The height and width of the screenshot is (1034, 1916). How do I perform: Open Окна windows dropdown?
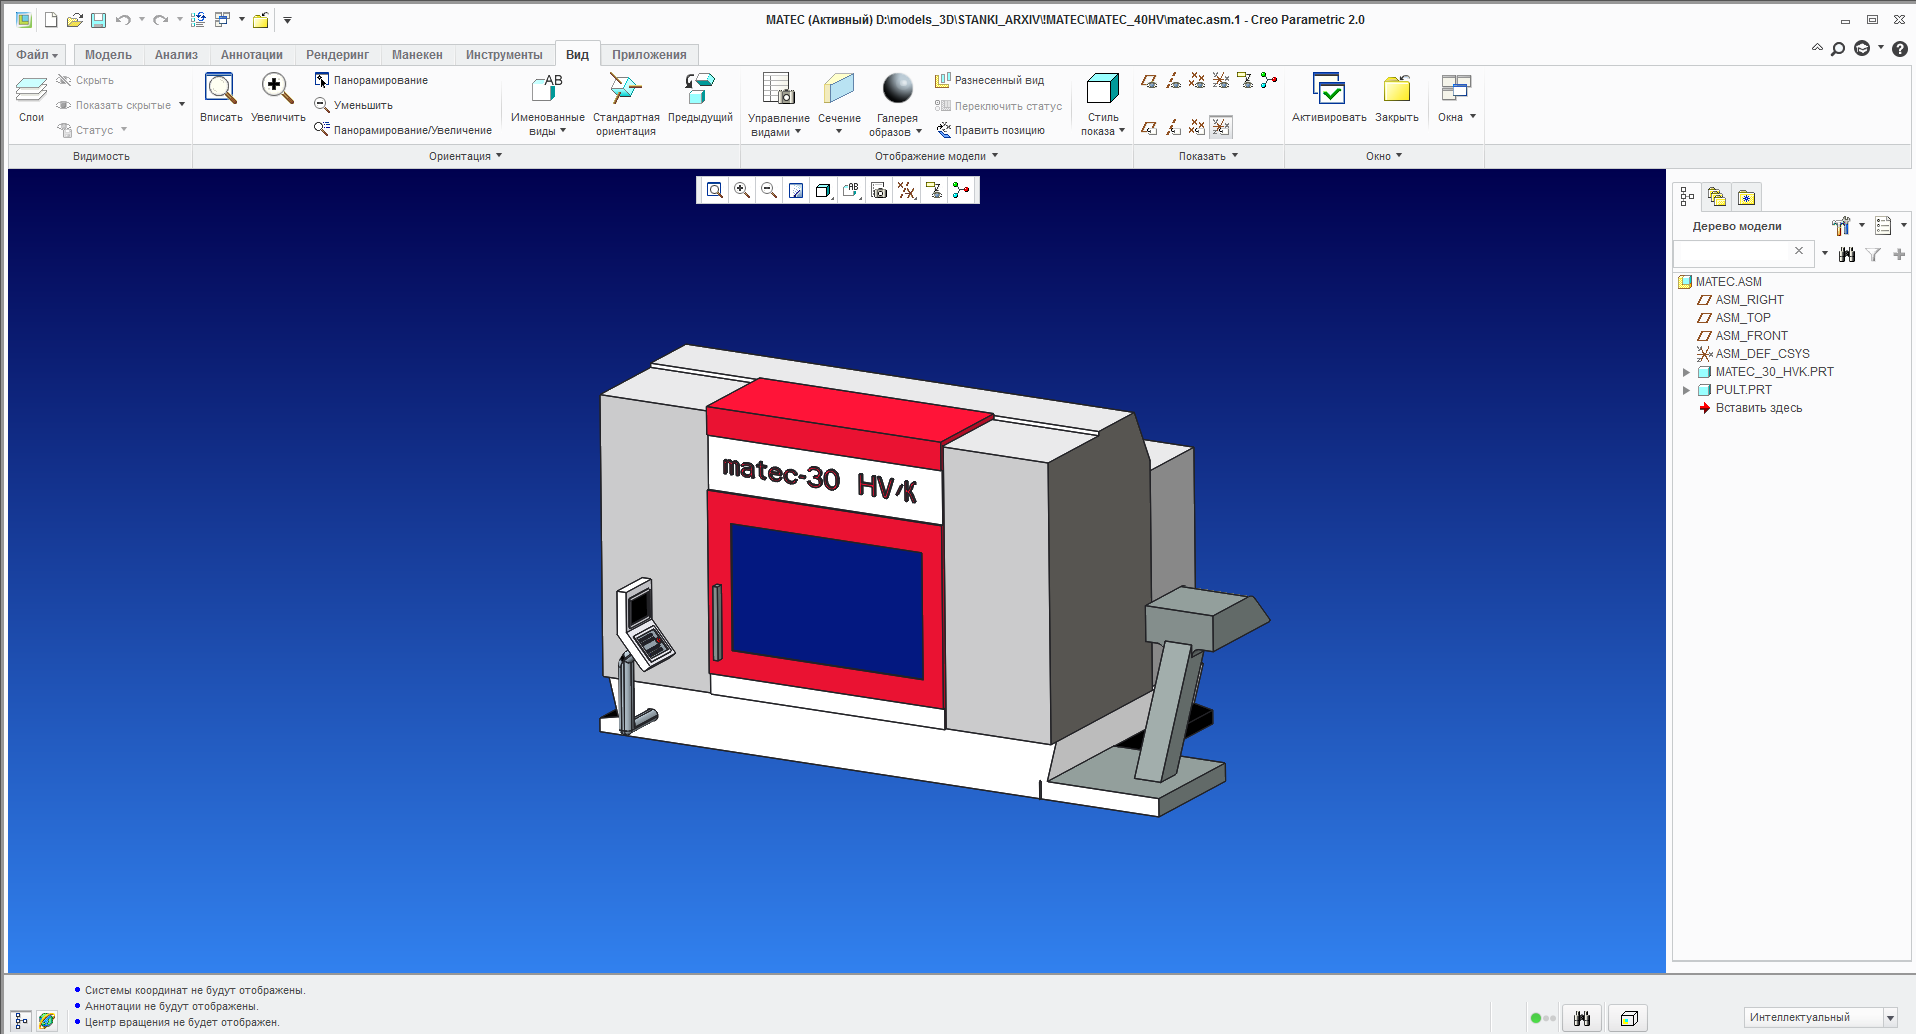[1457, 117]
